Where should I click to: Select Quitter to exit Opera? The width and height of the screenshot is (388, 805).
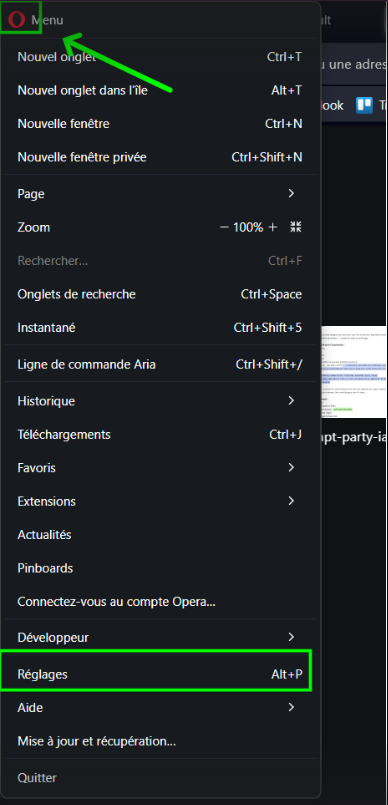[161, 778]
